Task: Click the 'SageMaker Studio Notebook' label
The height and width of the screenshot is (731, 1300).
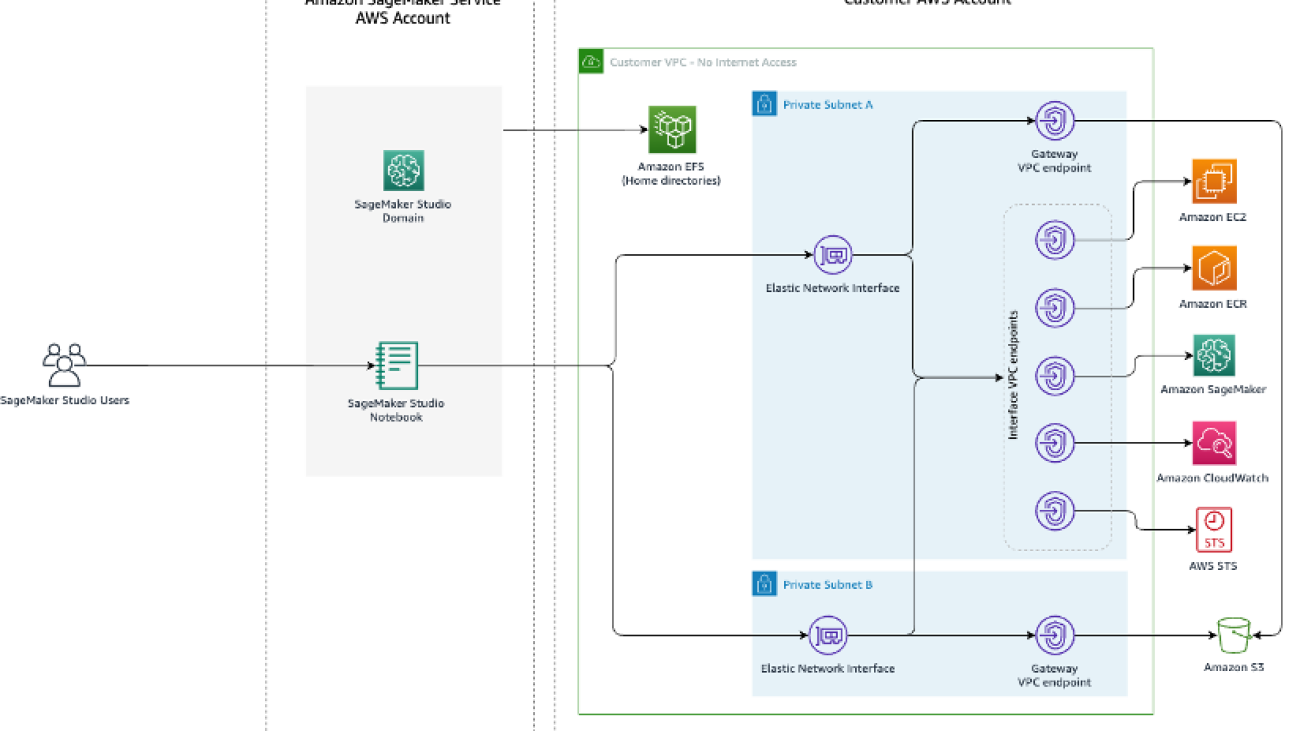Action: pyautogui.click(x=396, y=410)
